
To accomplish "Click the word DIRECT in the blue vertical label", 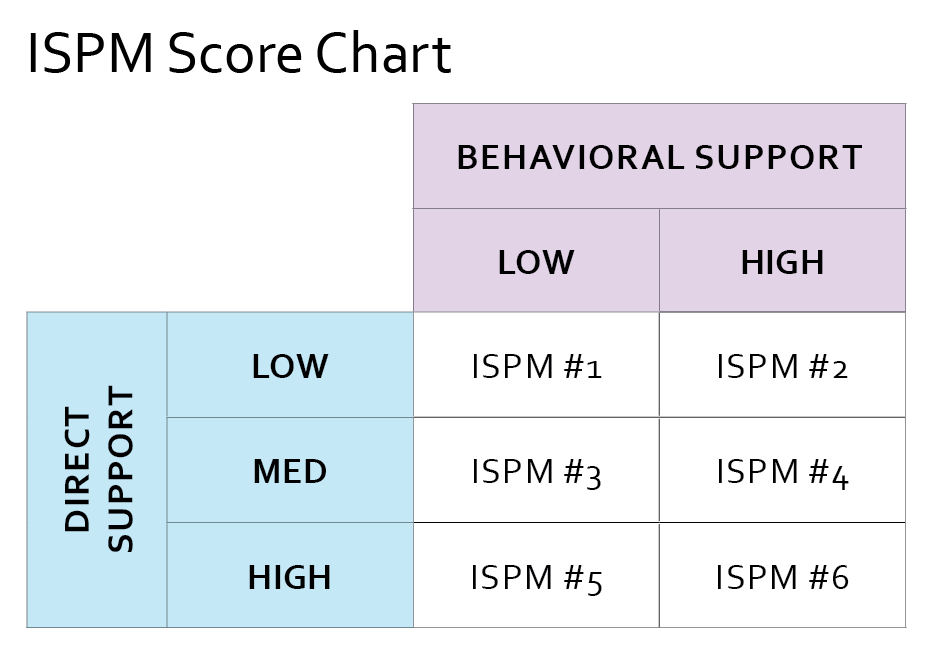I will pyautogui.click(x=78, y=470).
